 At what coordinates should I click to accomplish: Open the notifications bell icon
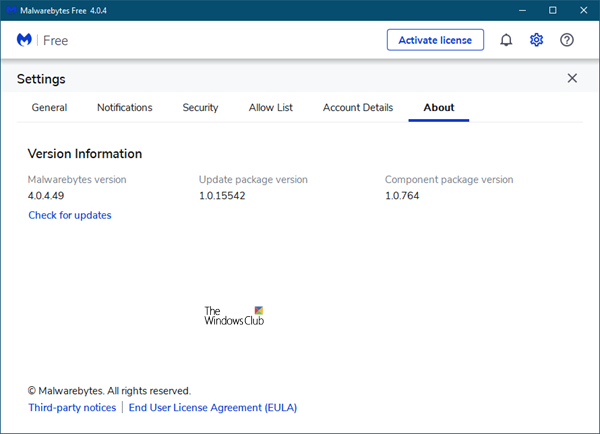pos(506,40)
